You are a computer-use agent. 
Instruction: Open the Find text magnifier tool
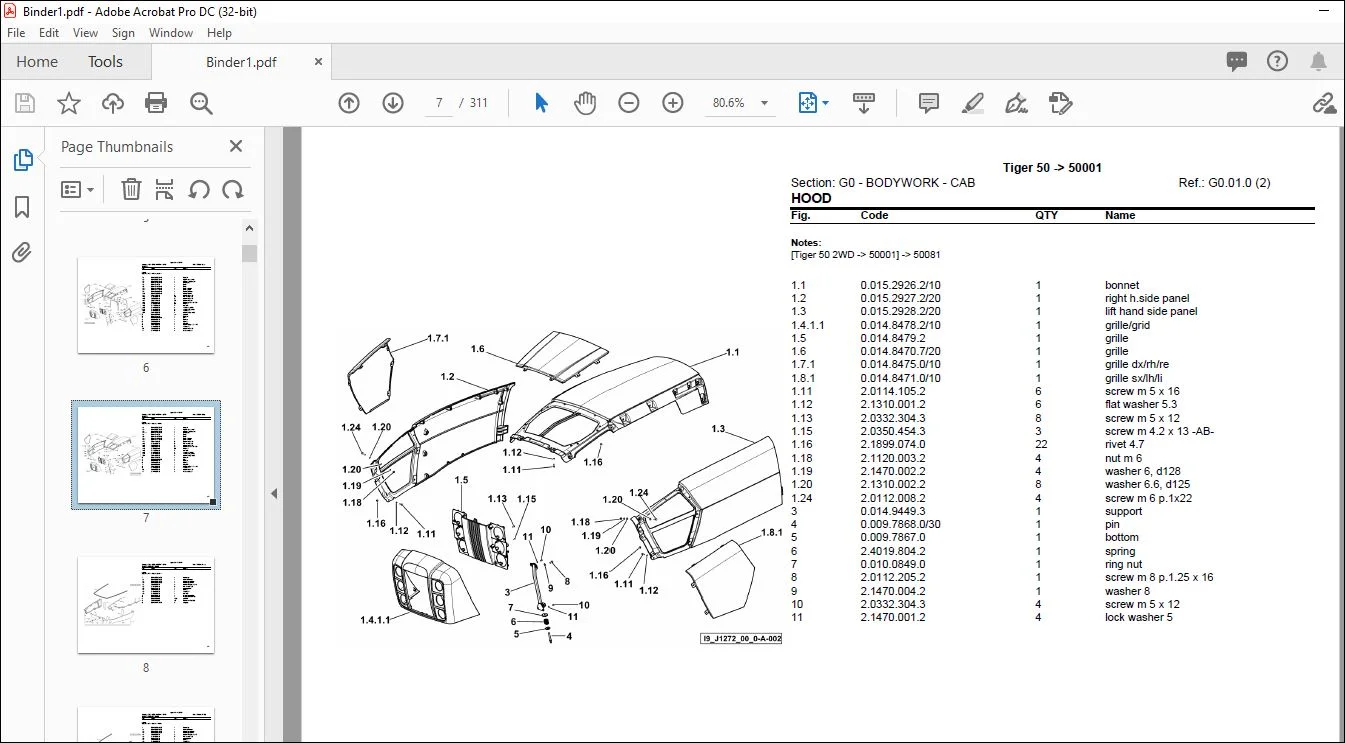(x=201, y=103)
